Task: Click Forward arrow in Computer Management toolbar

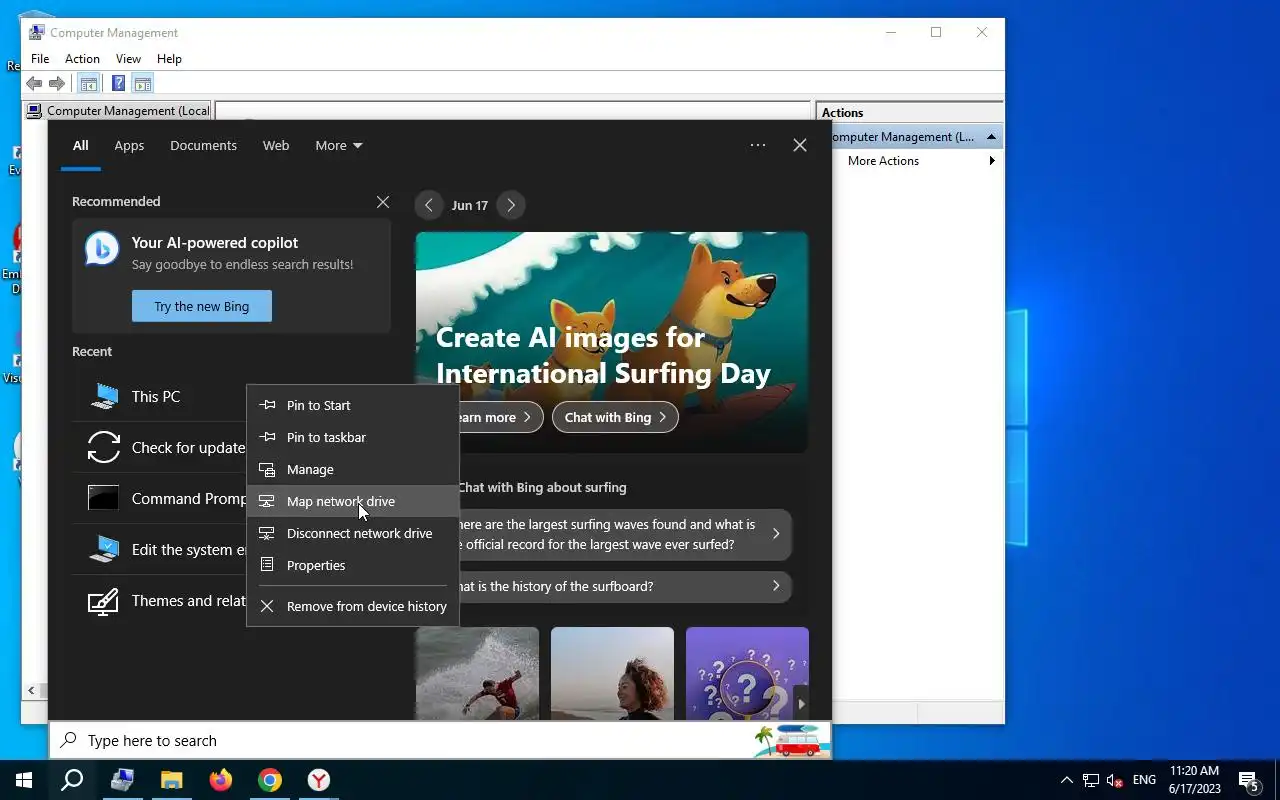Action: tap(57, 84)
